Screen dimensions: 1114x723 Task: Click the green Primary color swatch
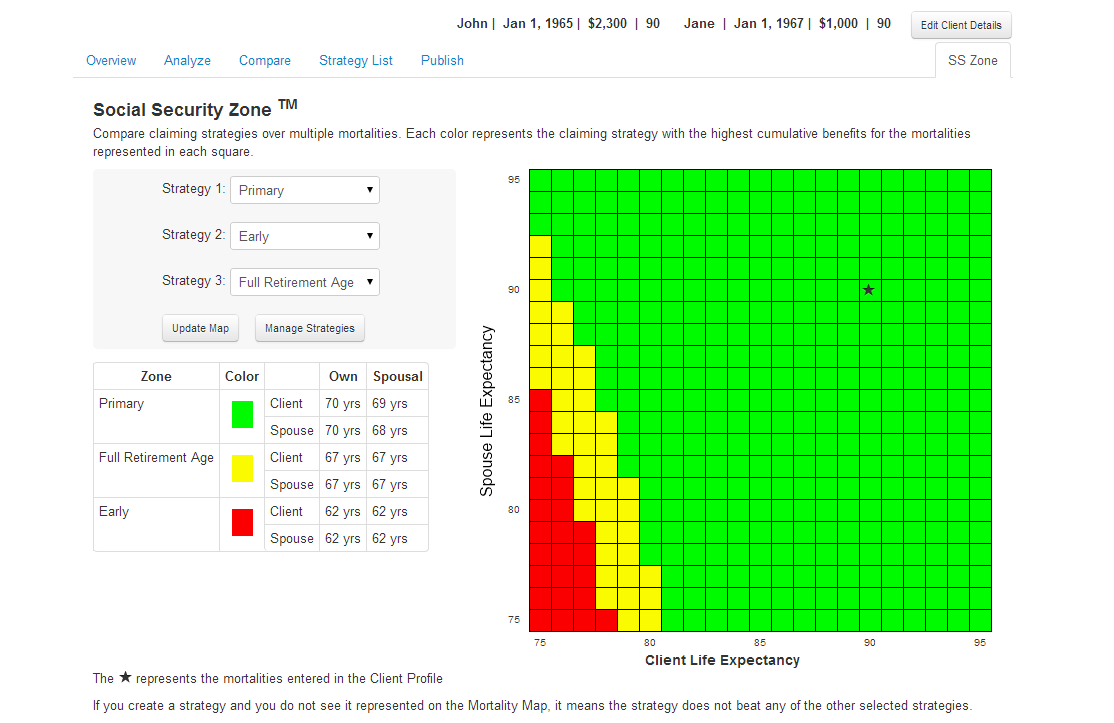[242, 415]
